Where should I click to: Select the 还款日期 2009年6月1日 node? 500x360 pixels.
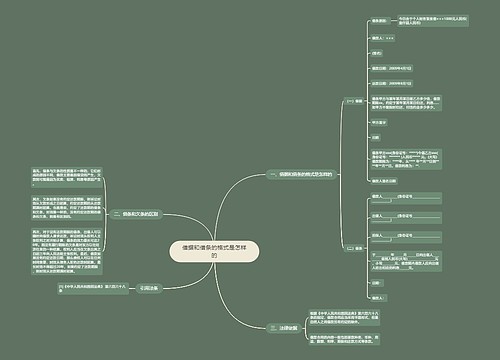[391, 83]
